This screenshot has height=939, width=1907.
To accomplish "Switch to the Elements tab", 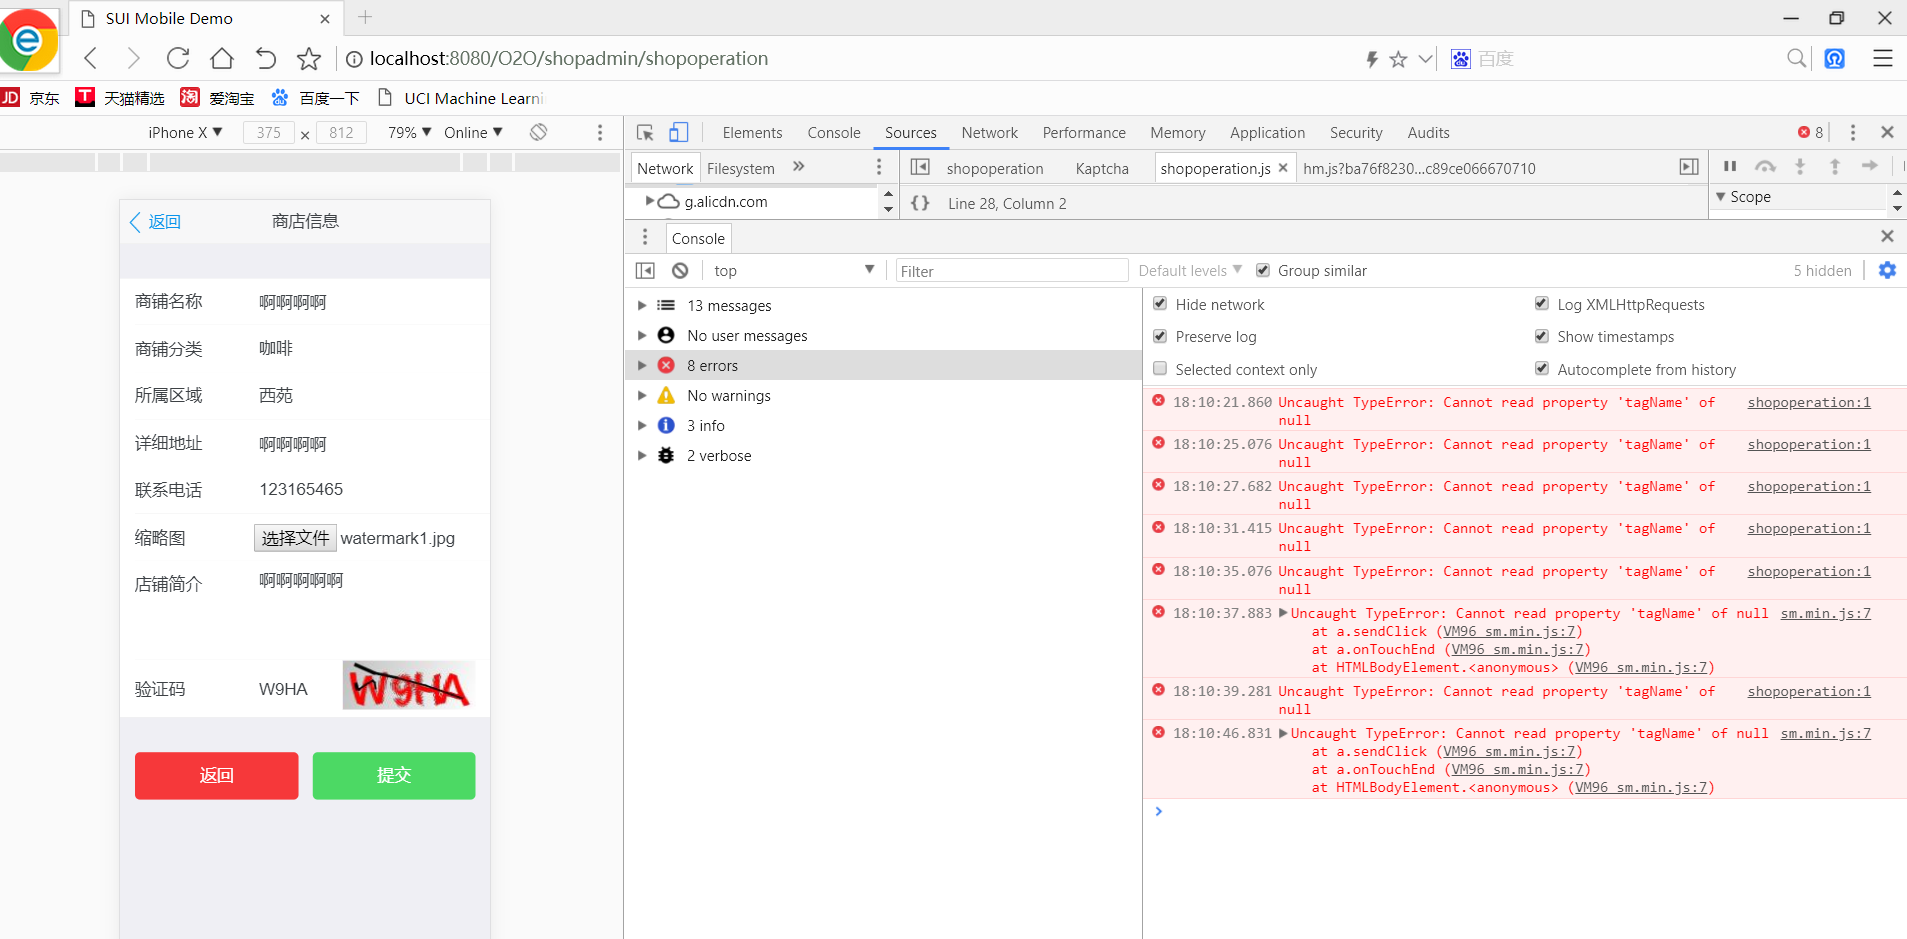I will [x=752, y=133].
